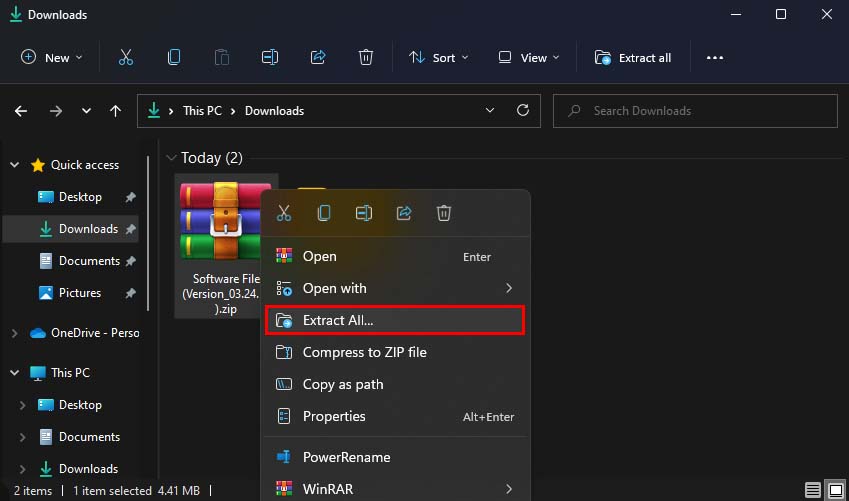Click the New button in toolbar

point(52,58)
